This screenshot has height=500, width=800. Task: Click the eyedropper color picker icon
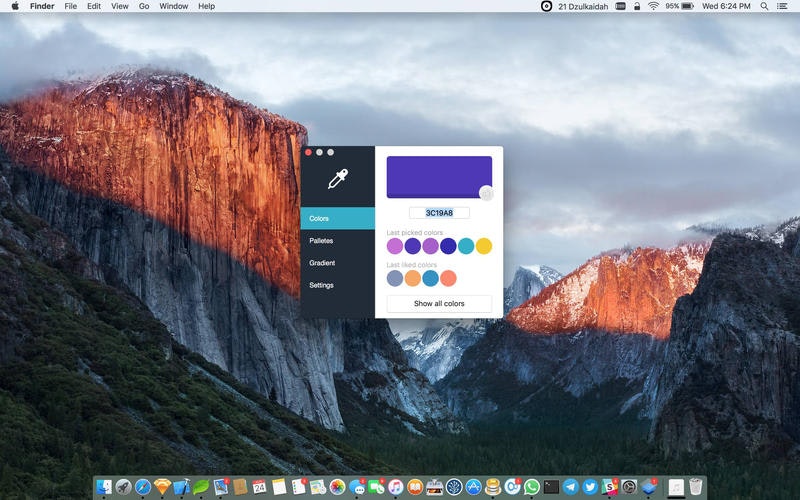[338, 179]
